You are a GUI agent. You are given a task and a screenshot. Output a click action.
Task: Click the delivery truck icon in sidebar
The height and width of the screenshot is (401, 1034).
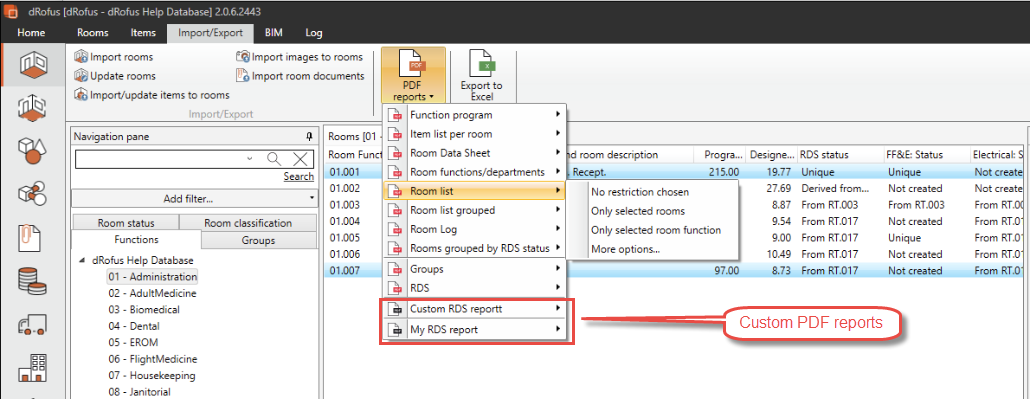click(34, 326)
